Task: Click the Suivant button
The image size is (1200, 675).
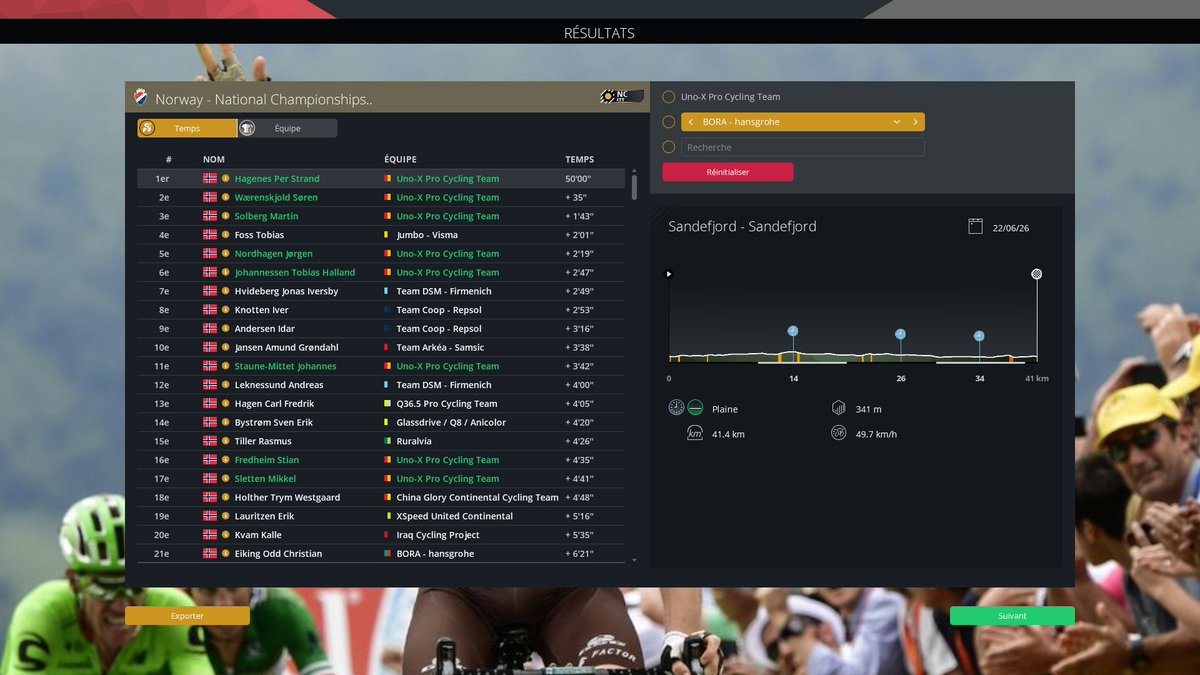Action: tap(1012, 616)
